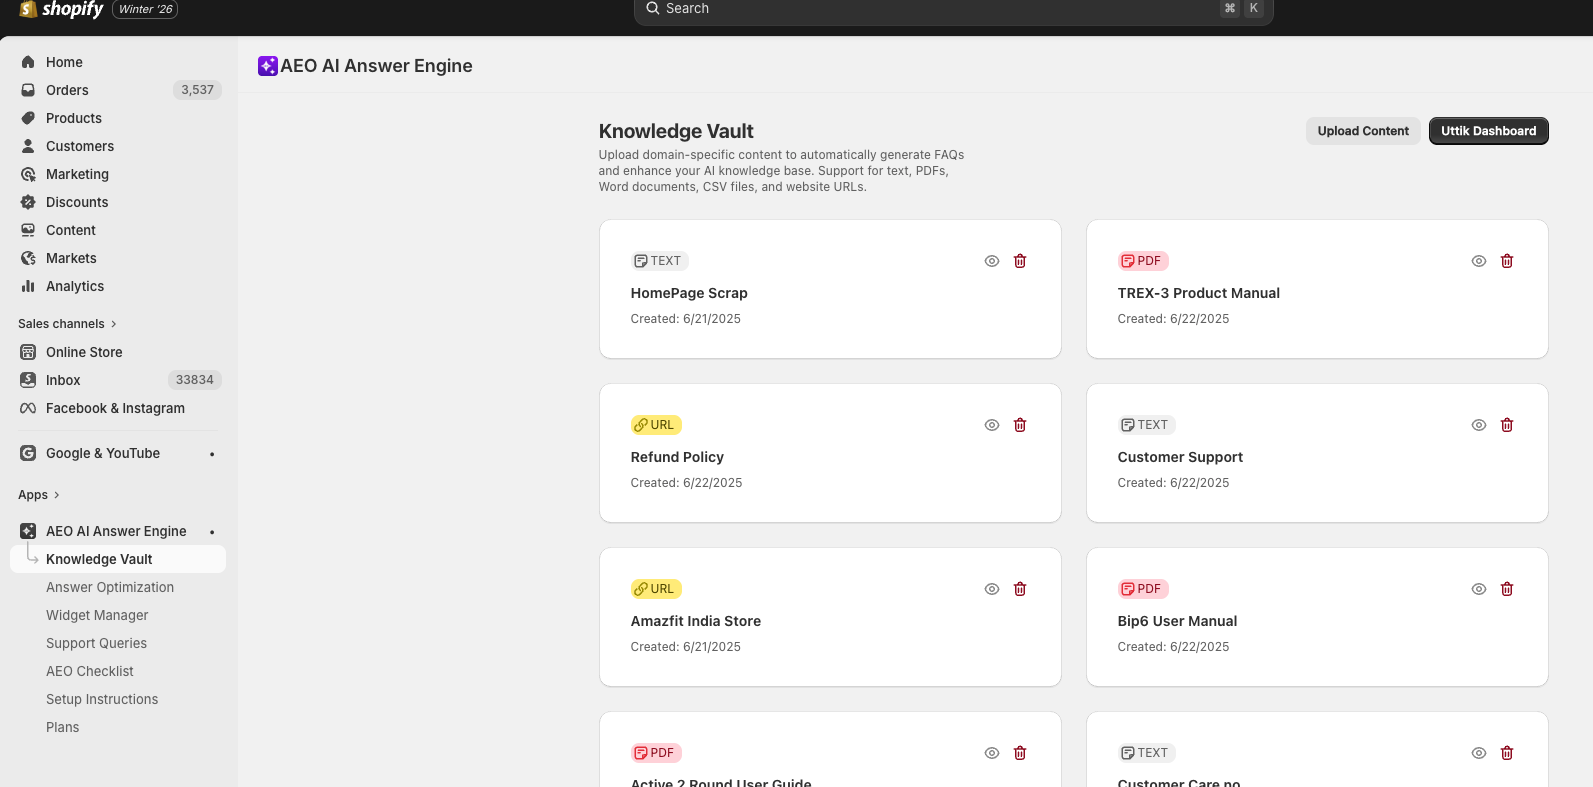1593x787 pixels.
Task: Open the Knowledge Vault page
Action: click(118, 559)
